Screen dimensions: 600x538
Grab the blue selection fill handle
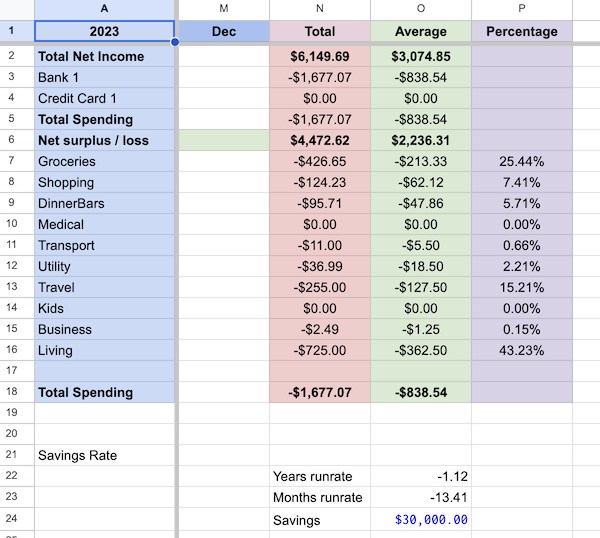[175, 42]
